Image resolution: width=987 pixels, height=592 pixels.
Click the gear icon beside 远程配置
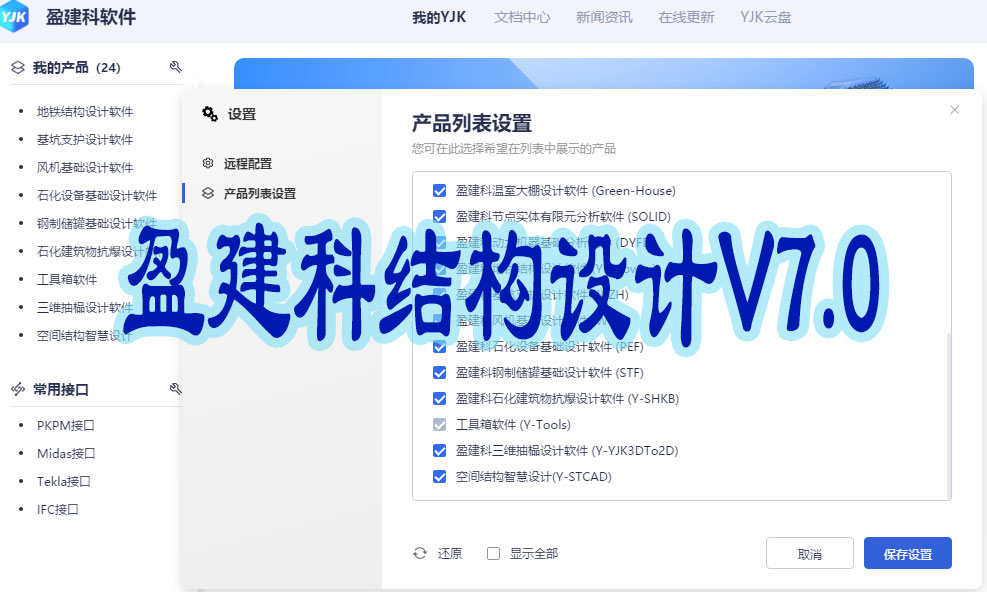point(208,163)
